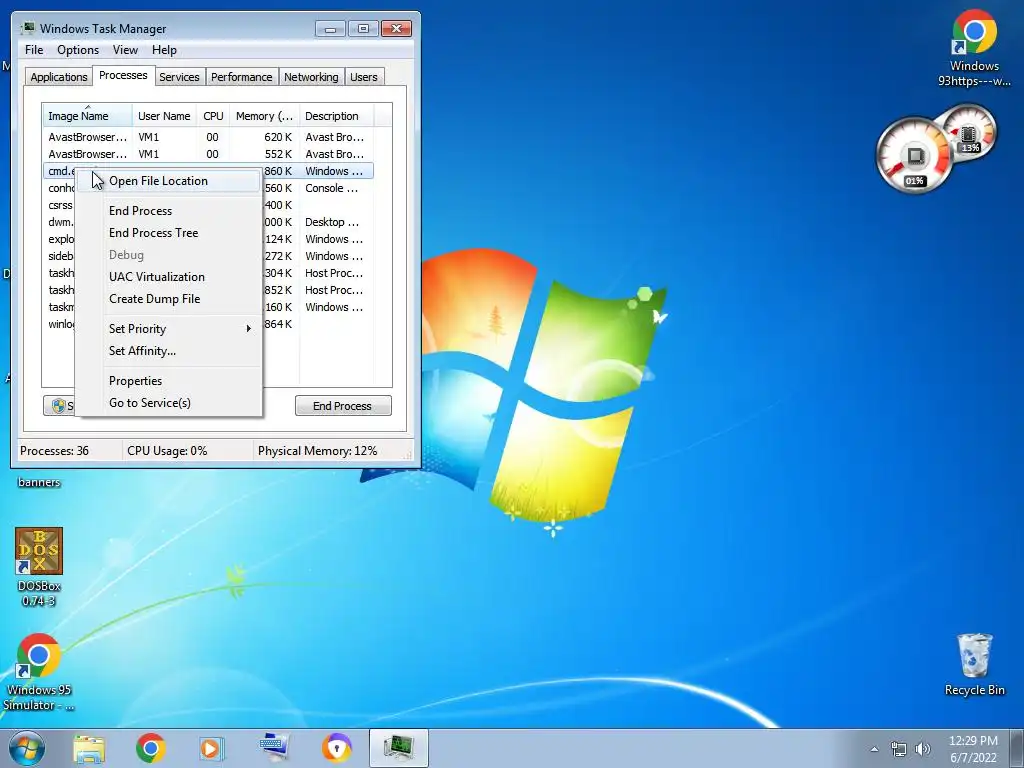Click the CPU meter gadget dial

tap(914, 157)
